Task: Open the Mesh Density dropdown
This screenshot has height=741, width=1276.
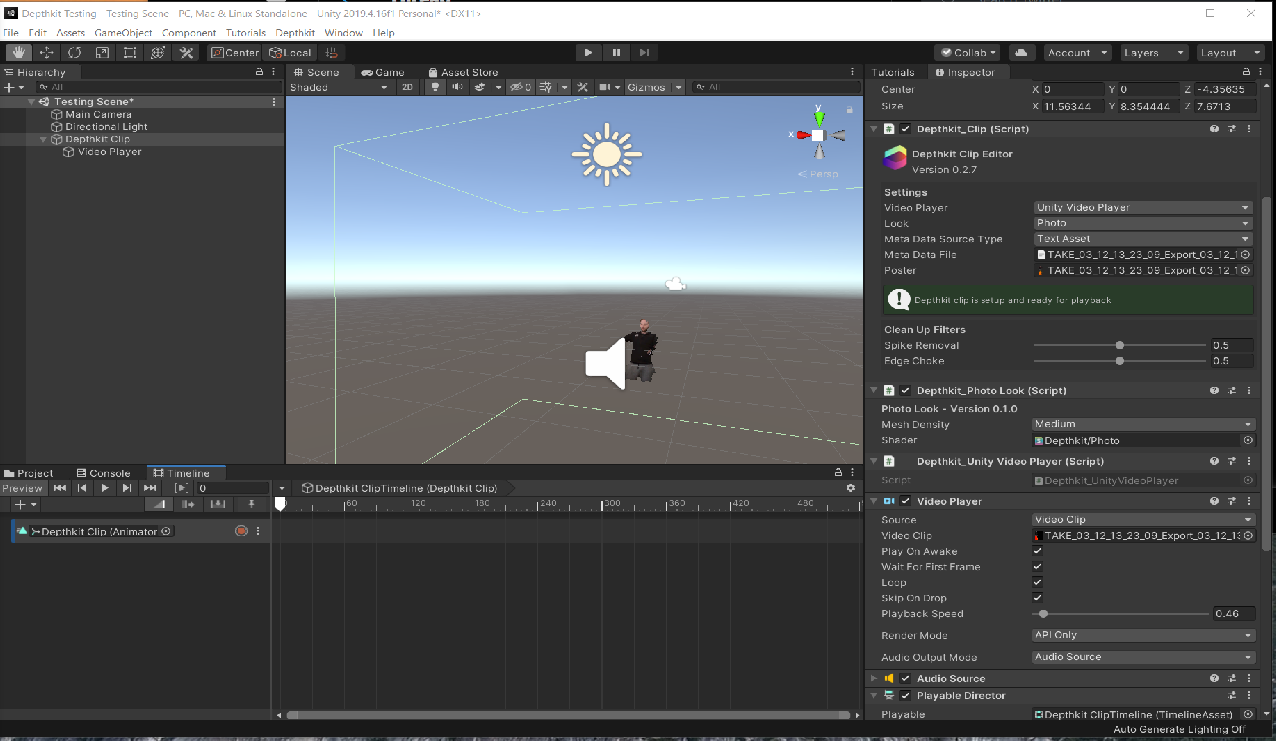Action: point(1143,425)
